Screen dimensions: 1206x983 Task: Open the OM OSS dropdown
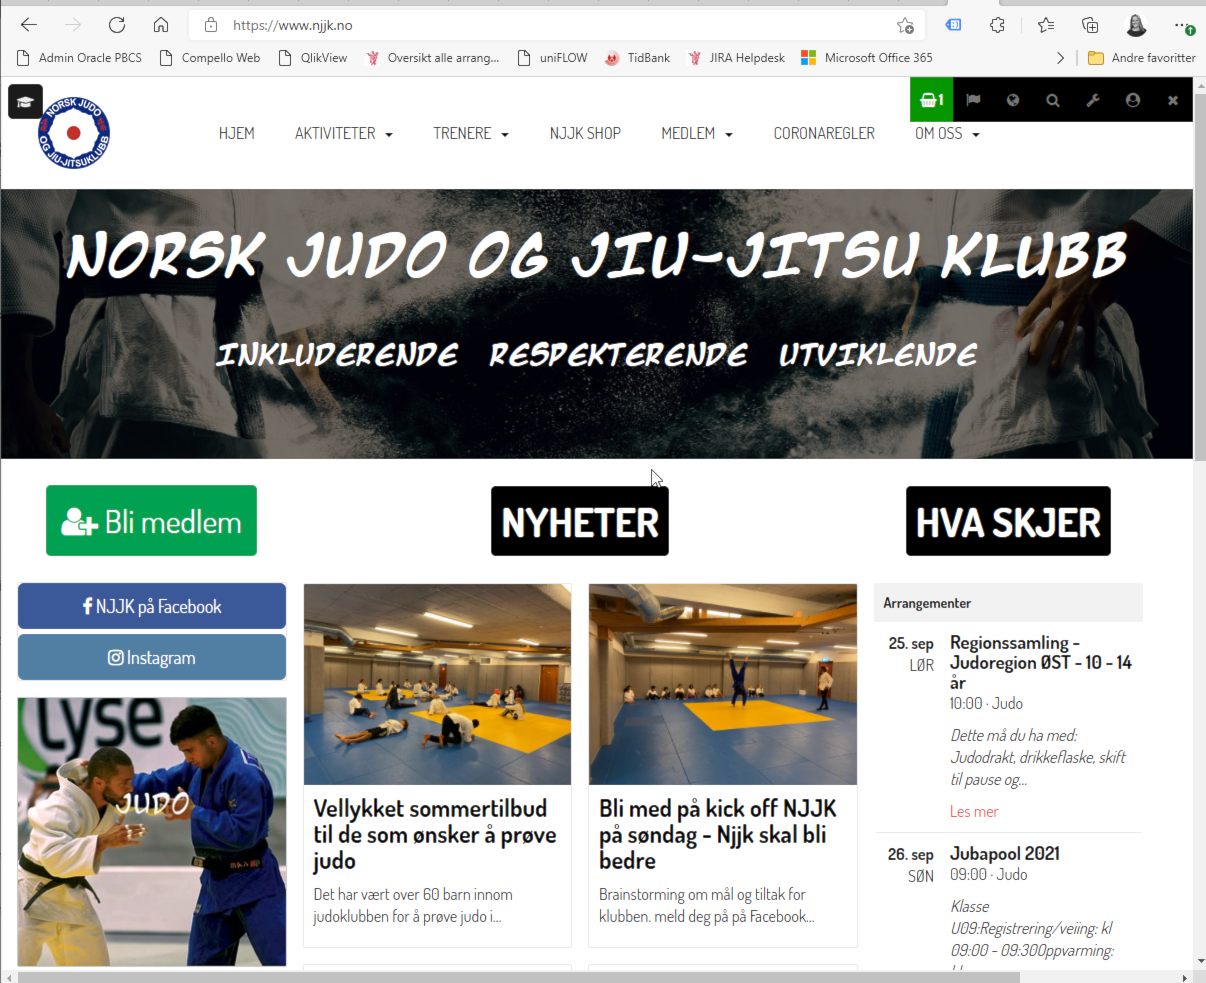(x=946, y=134)
